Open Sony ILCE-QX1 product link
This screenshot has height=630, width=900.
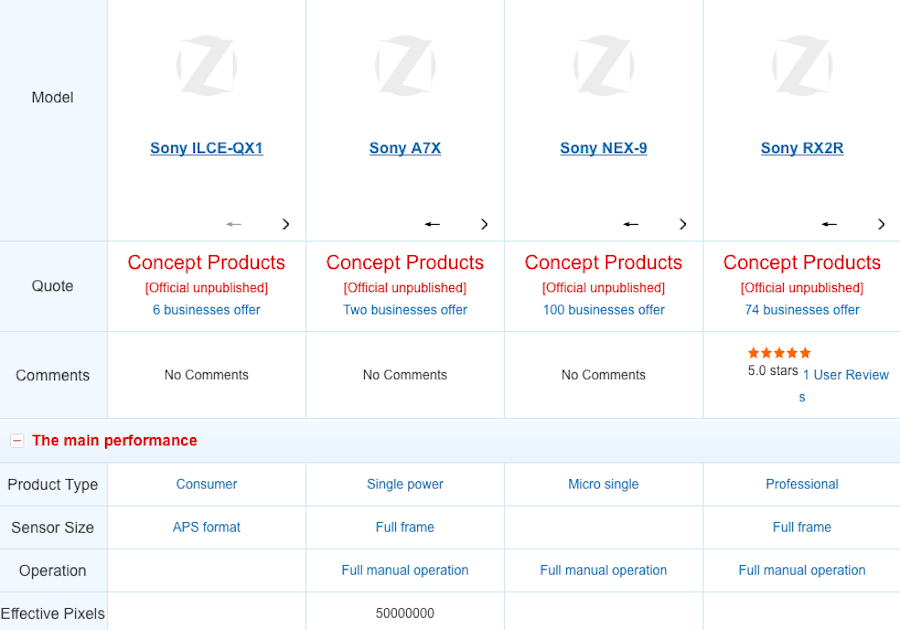[x=206, y=148]
